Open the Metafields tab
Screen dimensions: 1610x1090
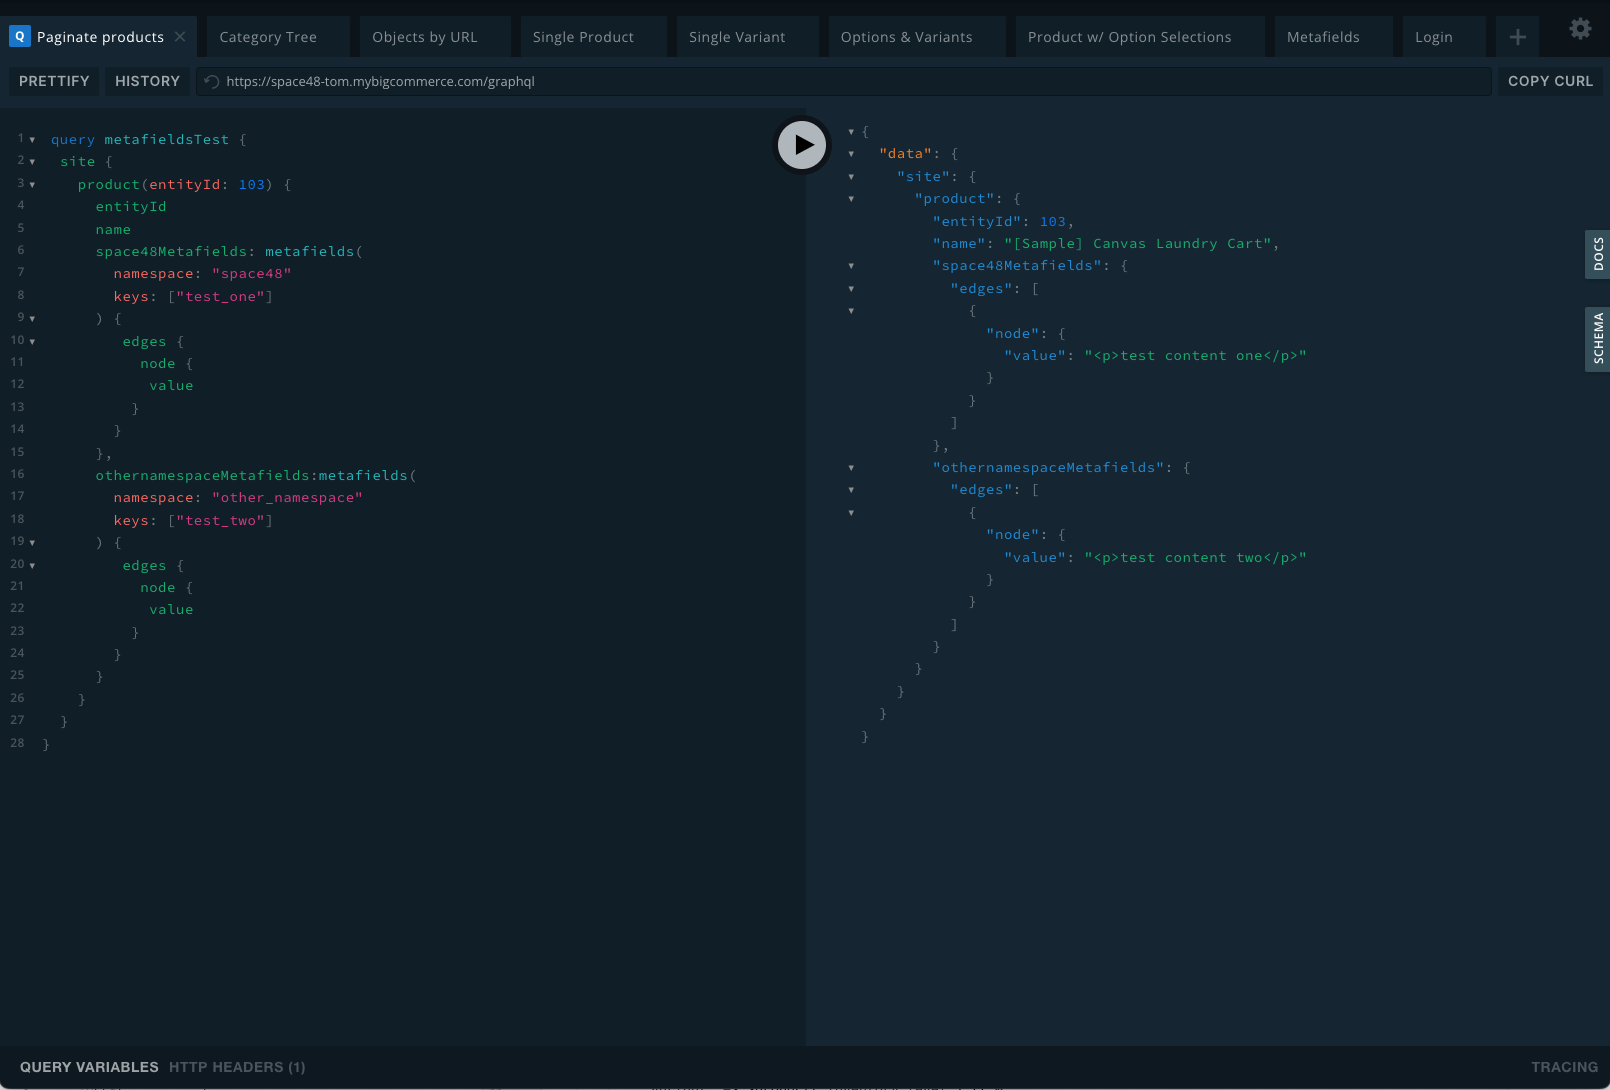[1323, 37]
